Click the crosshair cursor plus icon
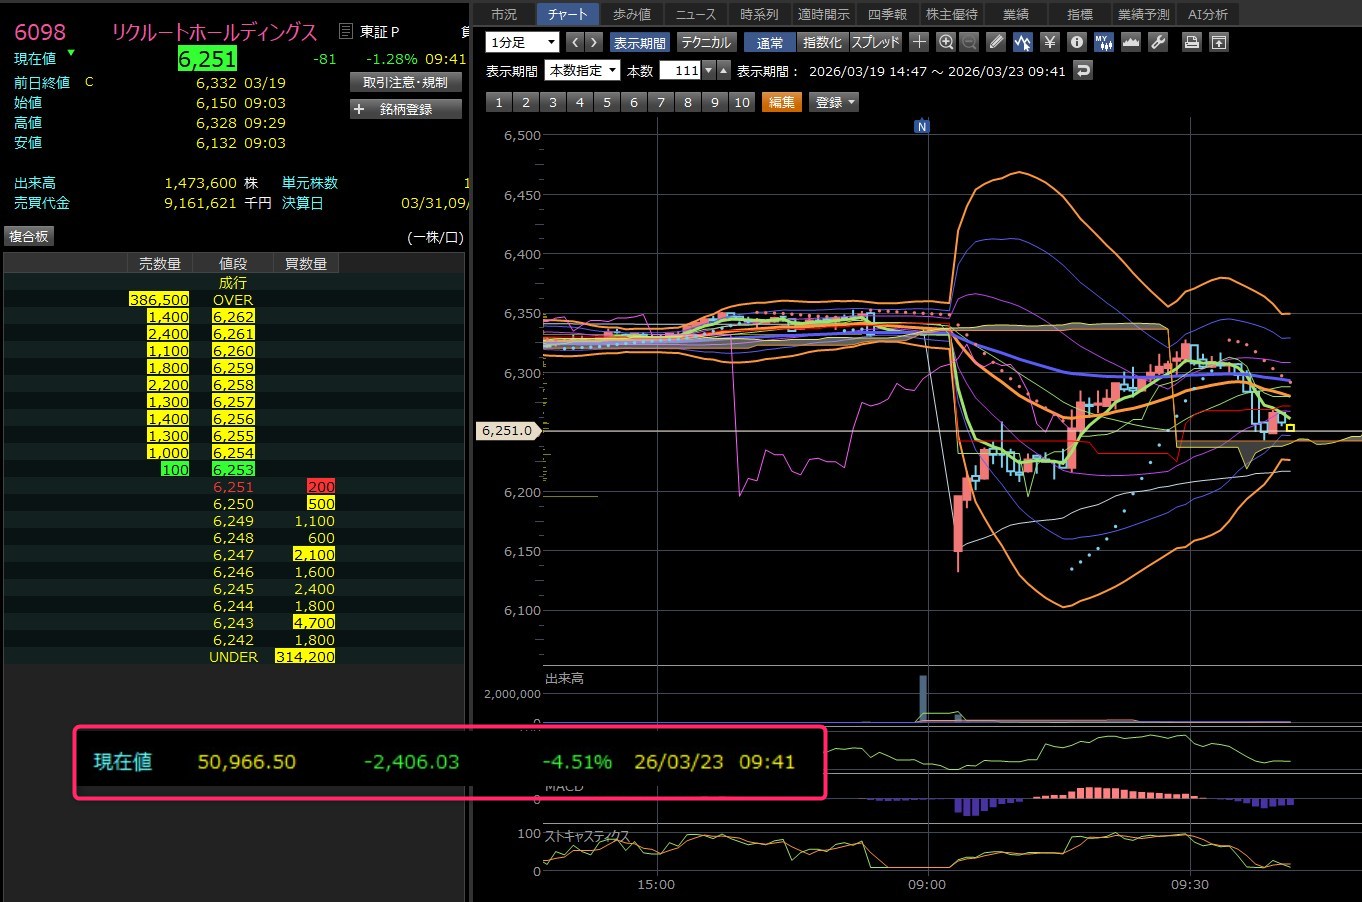Screen dimensions: 1362x902 (919, 42)
